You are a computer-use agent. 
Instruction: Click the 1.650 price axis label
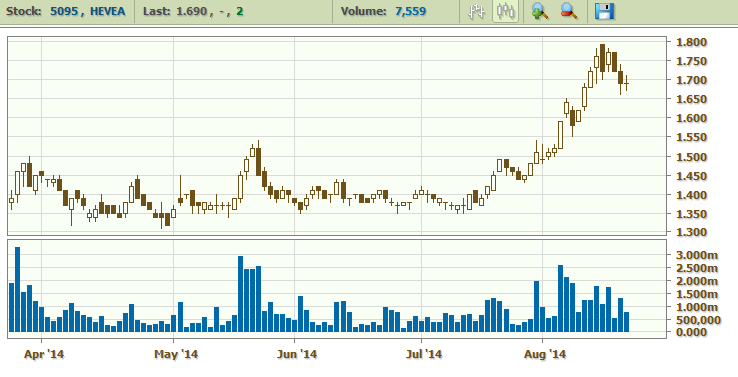[691, 99]
